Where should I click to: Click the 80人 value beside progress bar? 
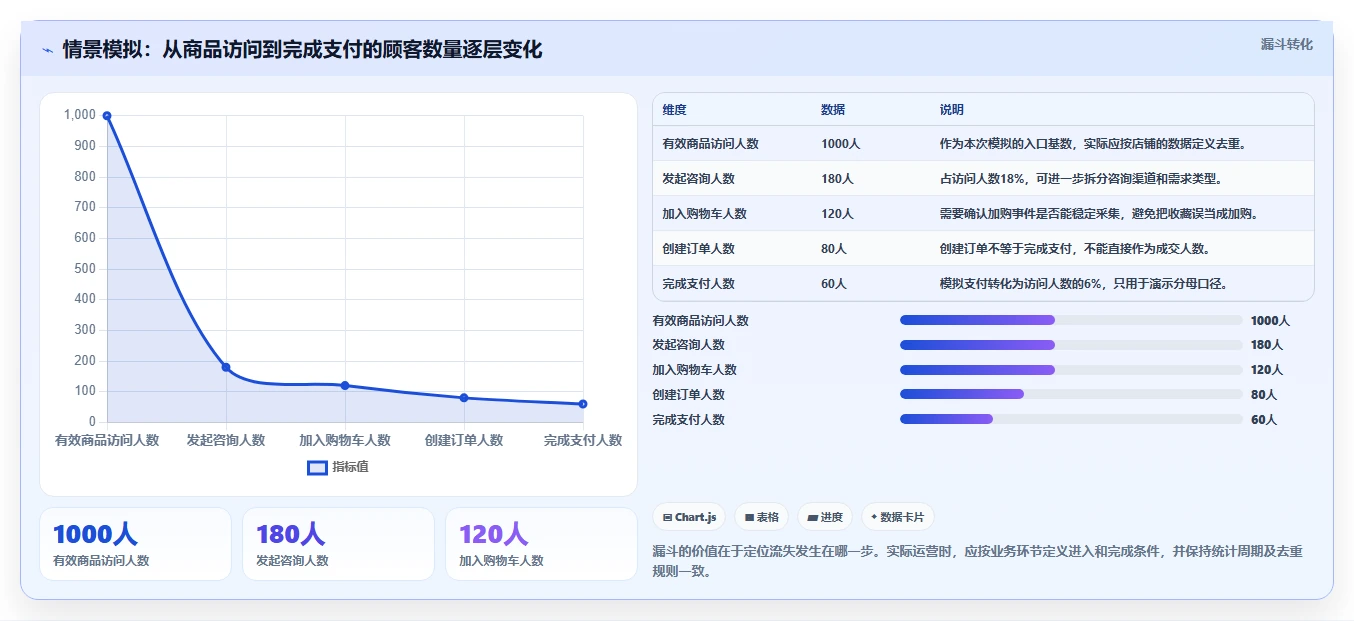1264,395
